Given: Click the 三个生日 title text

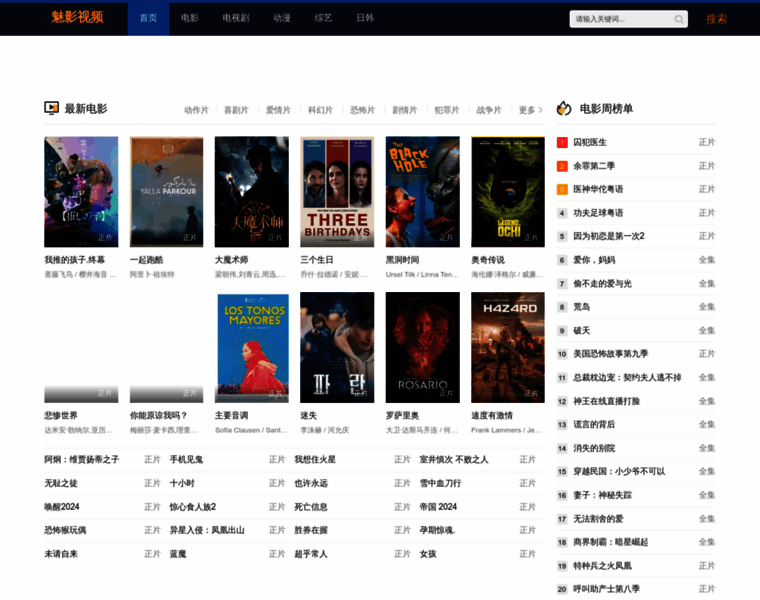Looking at the screenshot, I should click(317, 260).
